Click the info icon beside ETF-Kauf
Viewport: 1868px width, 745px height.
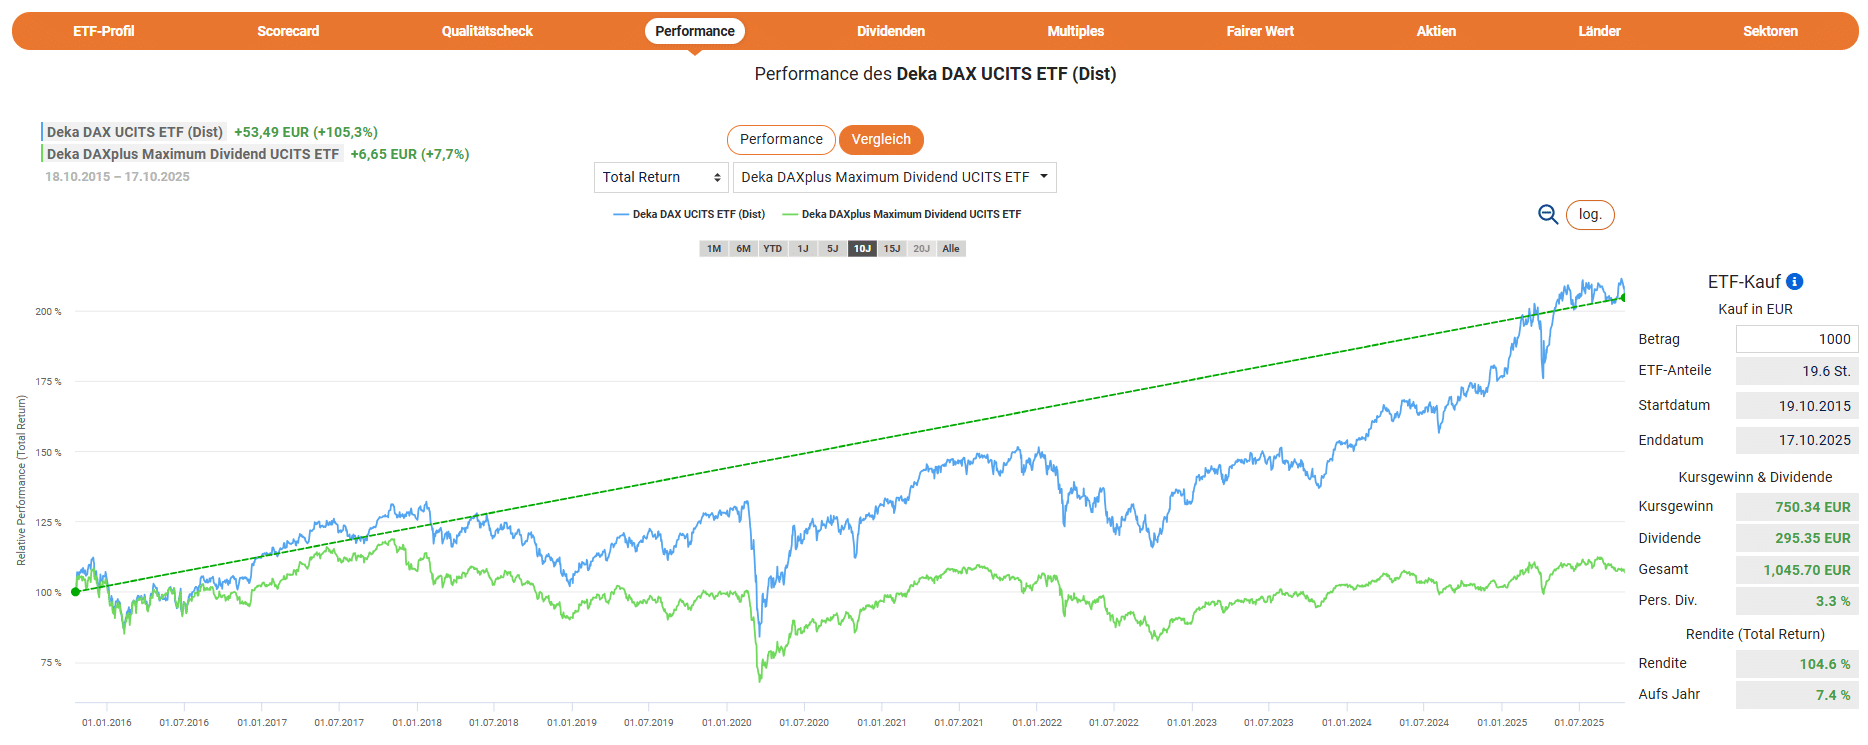tap(1794, 282)
